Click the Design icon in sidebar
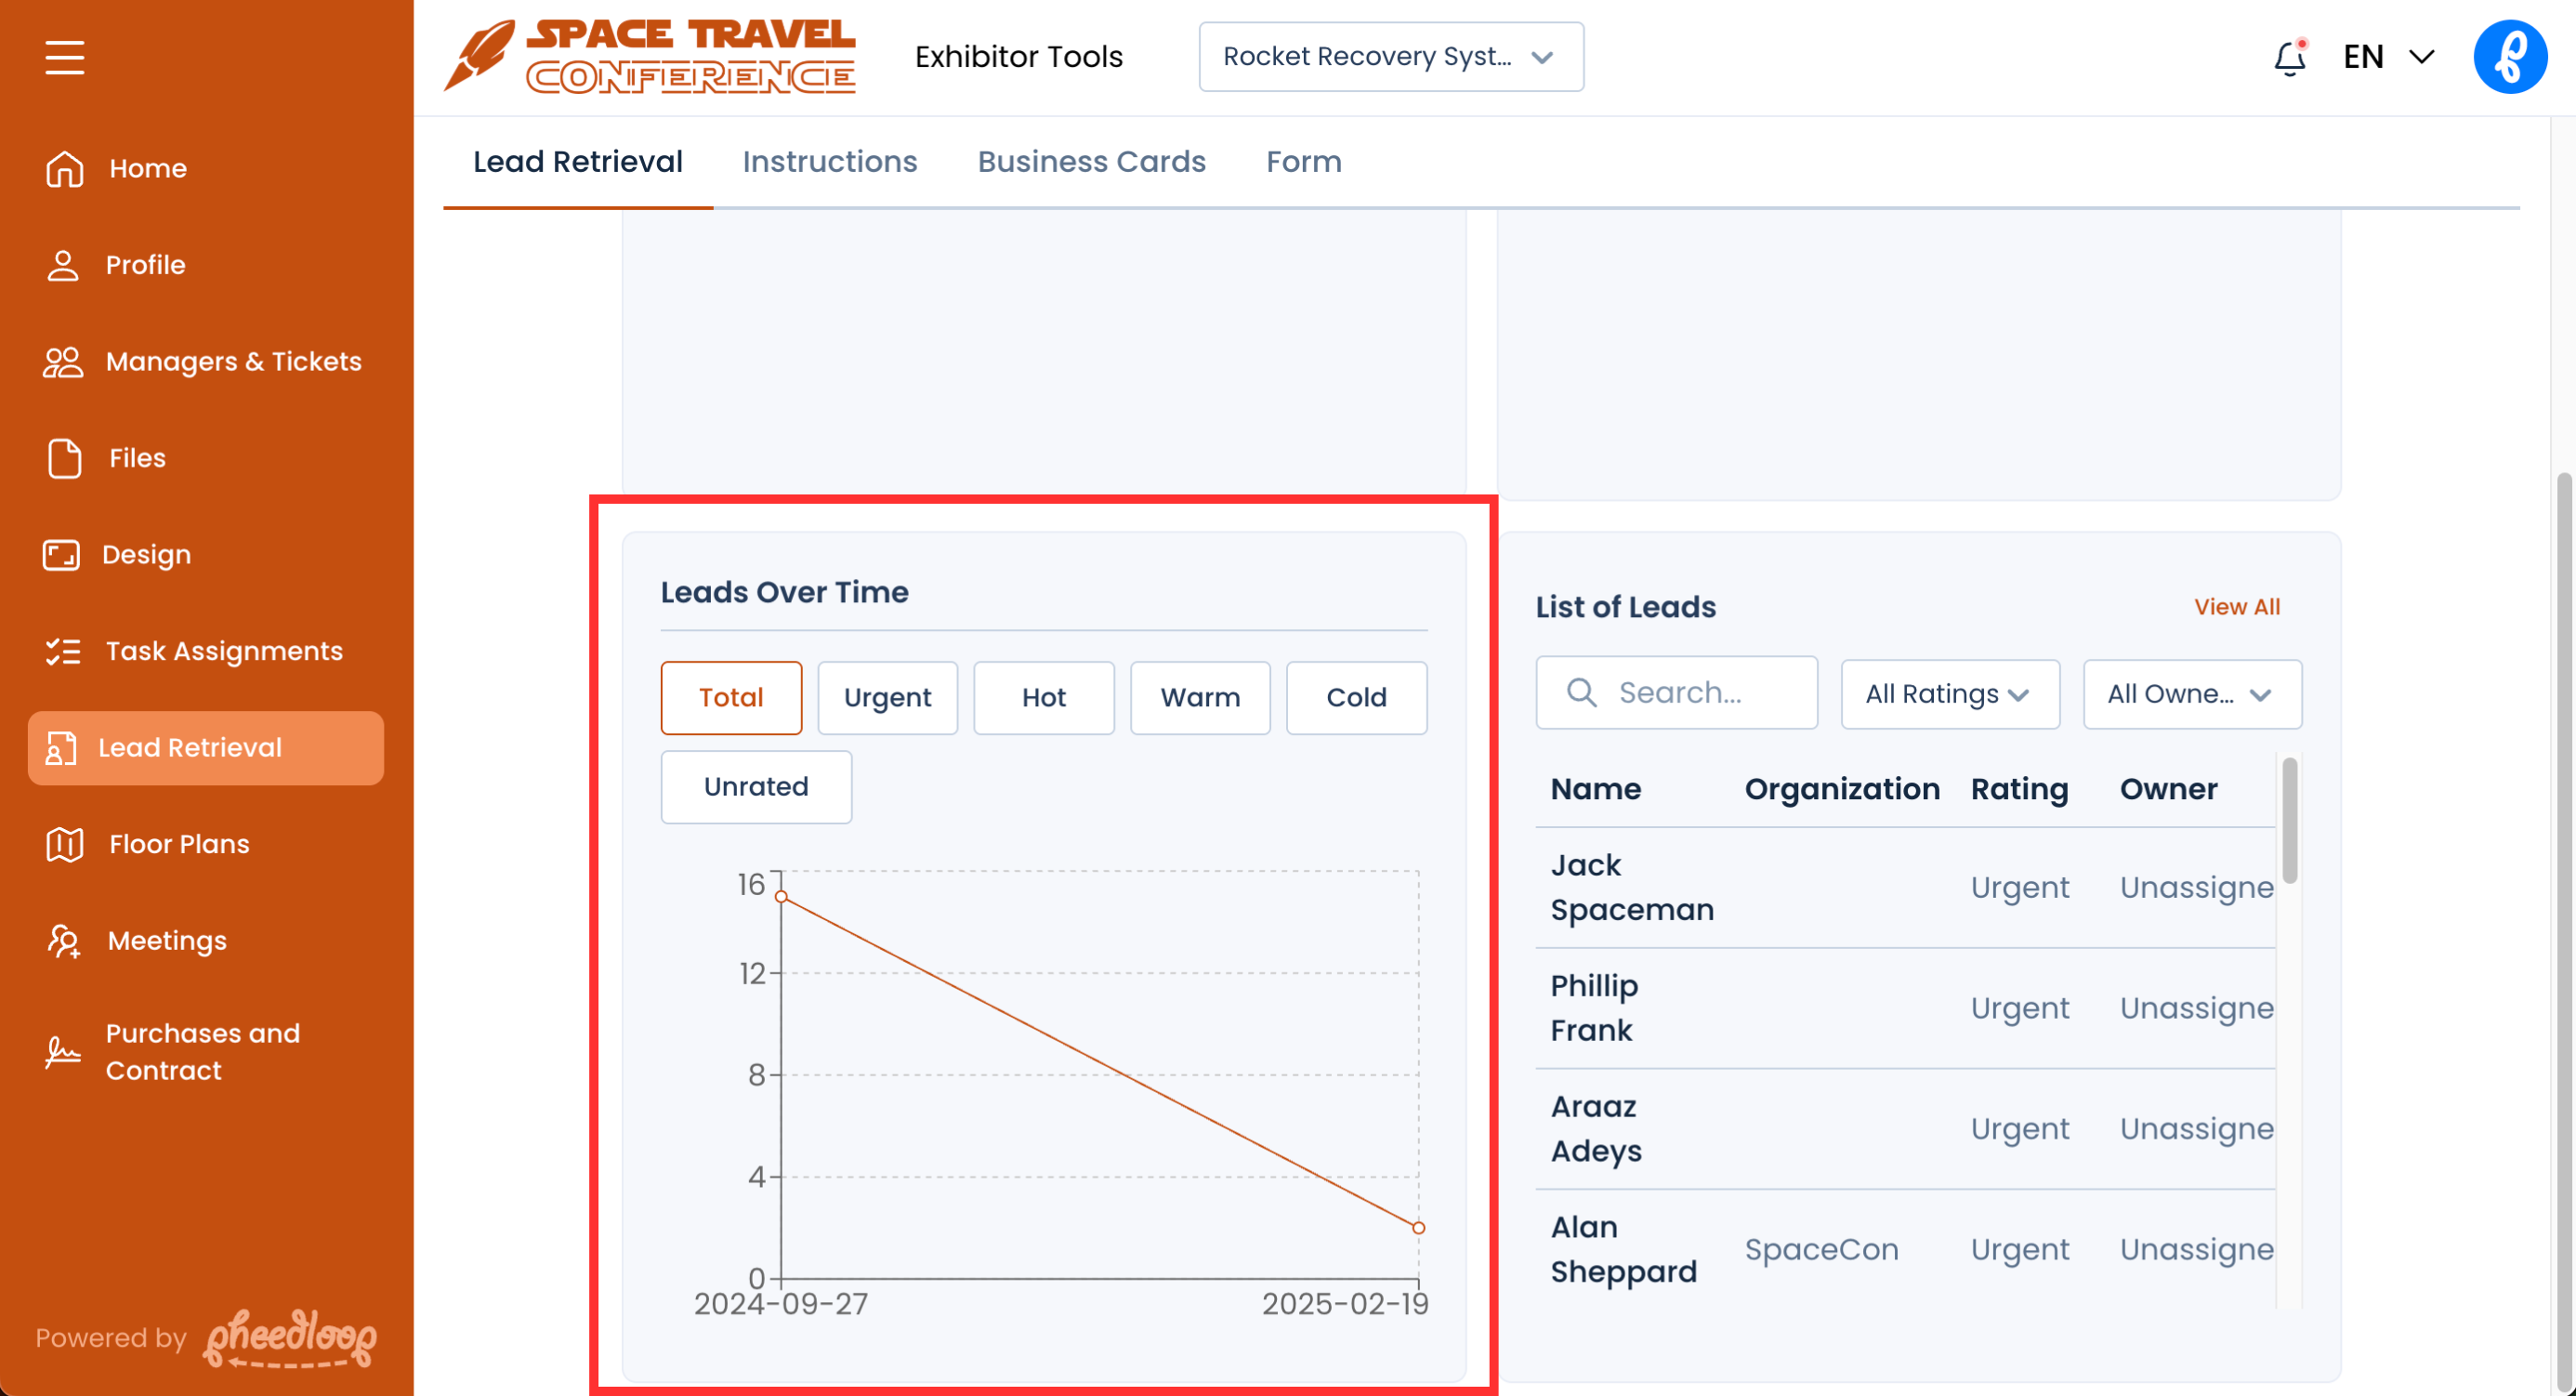The image size is (2576, 1396). [x=61, y=555]
